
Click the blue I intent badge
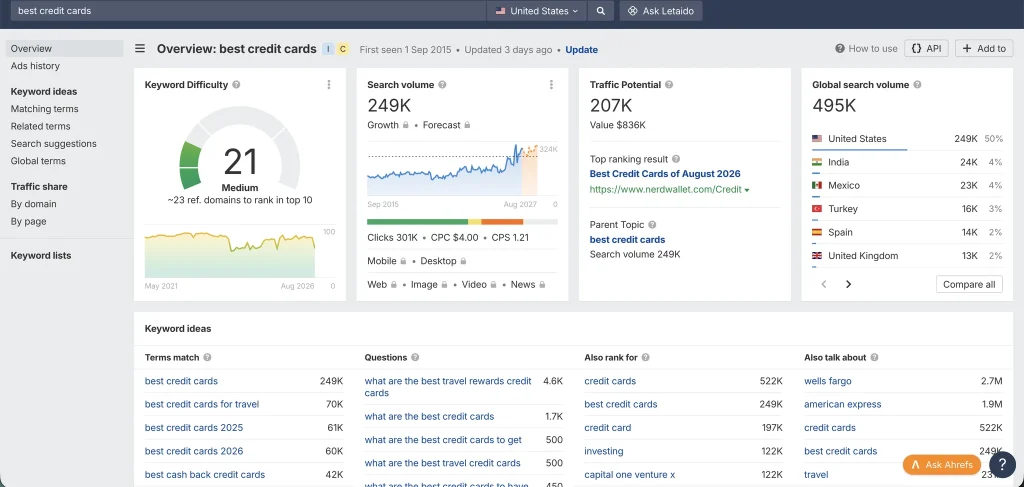click(x=328, y=49)
